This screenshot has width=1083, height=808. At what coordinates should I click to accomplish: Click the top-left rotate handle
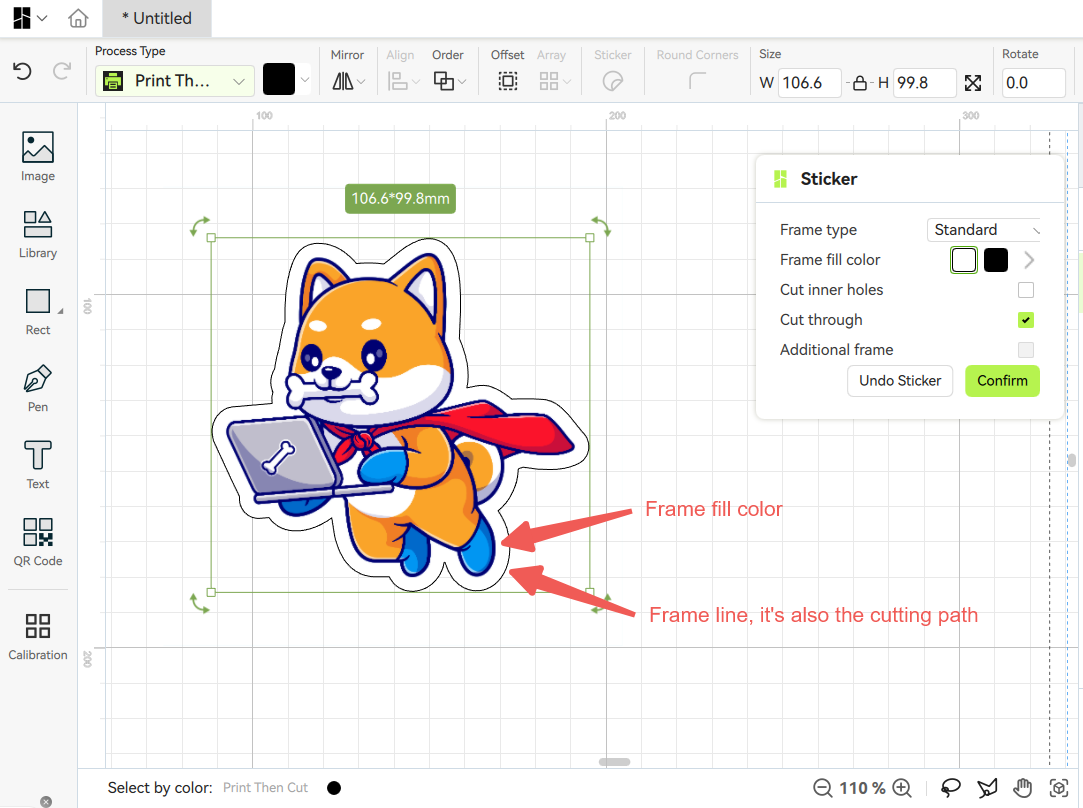point(199,226)
